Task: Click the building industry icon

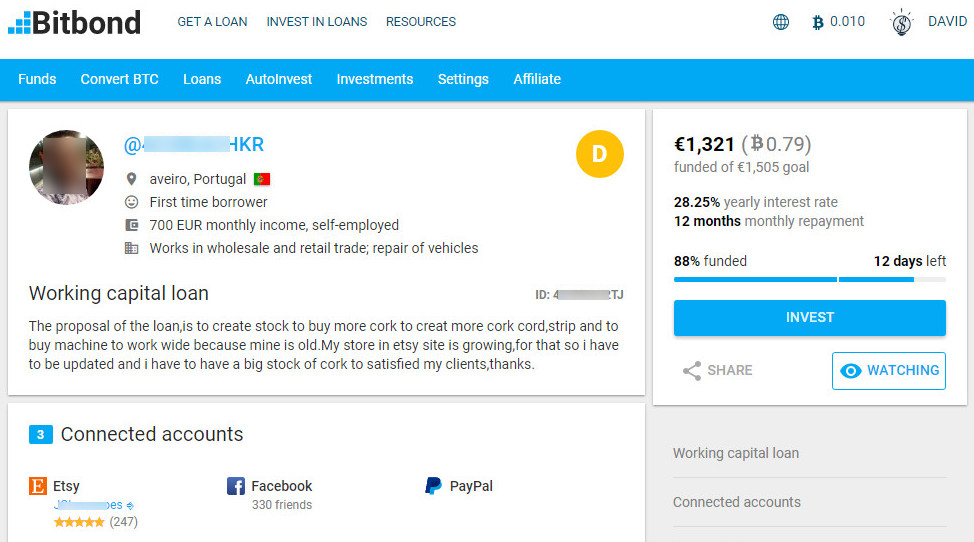Action: [x=131, y=248]
